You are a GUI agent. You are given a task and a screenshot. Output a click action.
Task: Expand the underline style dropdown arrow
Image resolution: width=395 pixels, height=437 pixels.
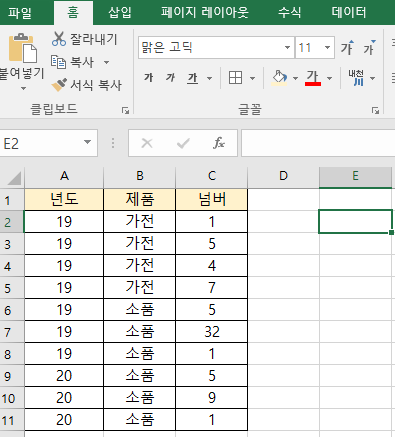(209, 79)
